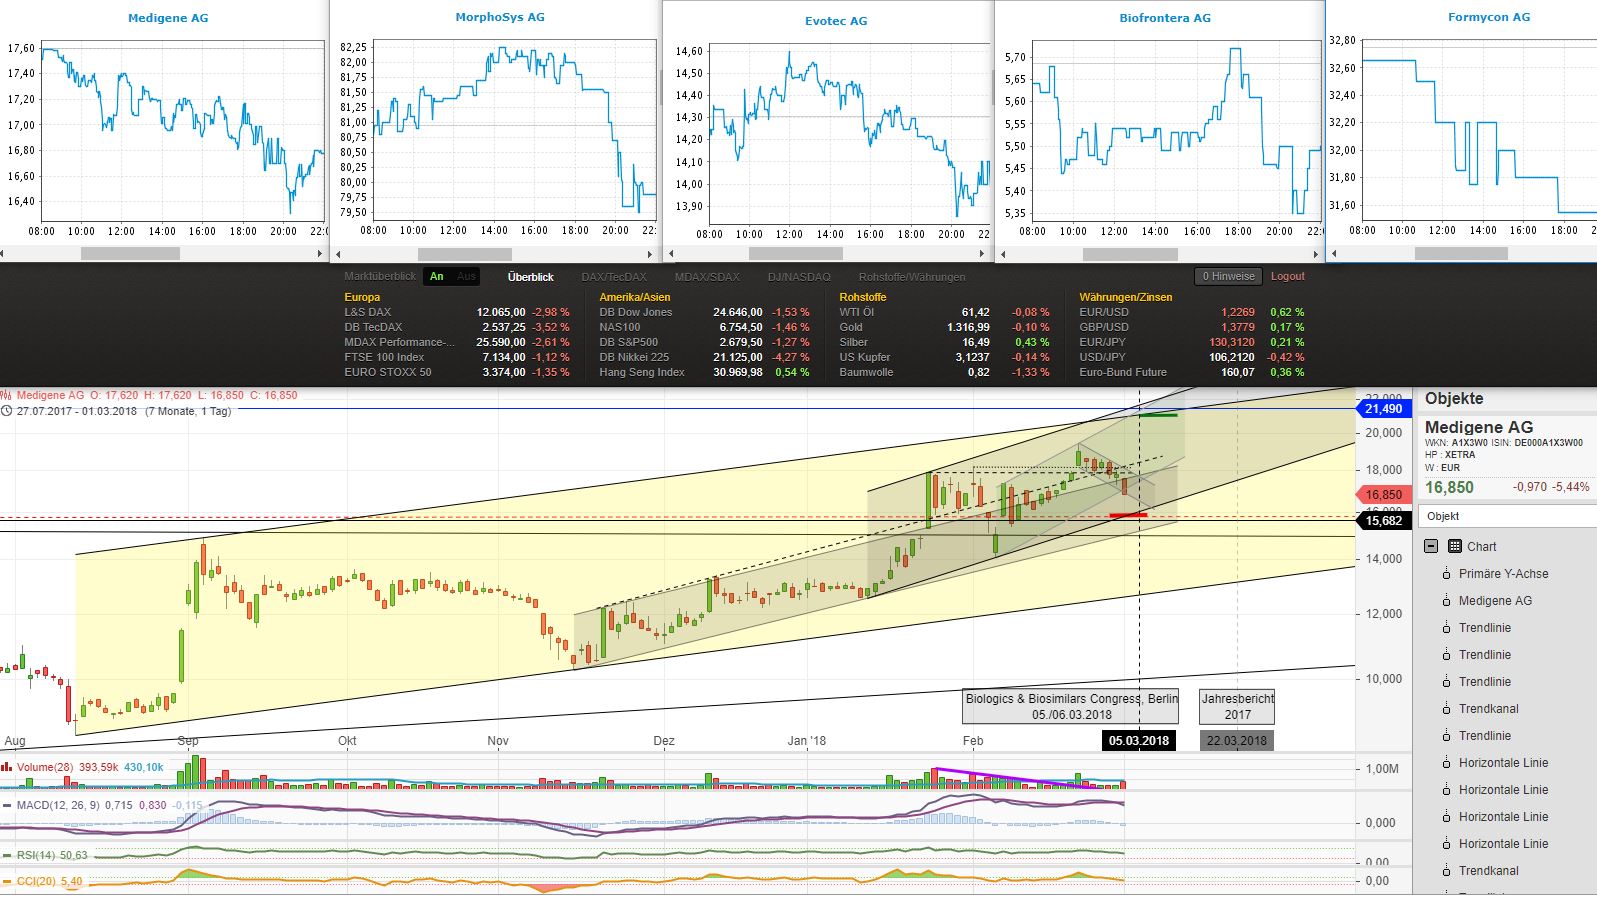Viewport: 1597px width, 897px height.
Task: Click the 21,490 price label on axis
Action: (1383, 408)
